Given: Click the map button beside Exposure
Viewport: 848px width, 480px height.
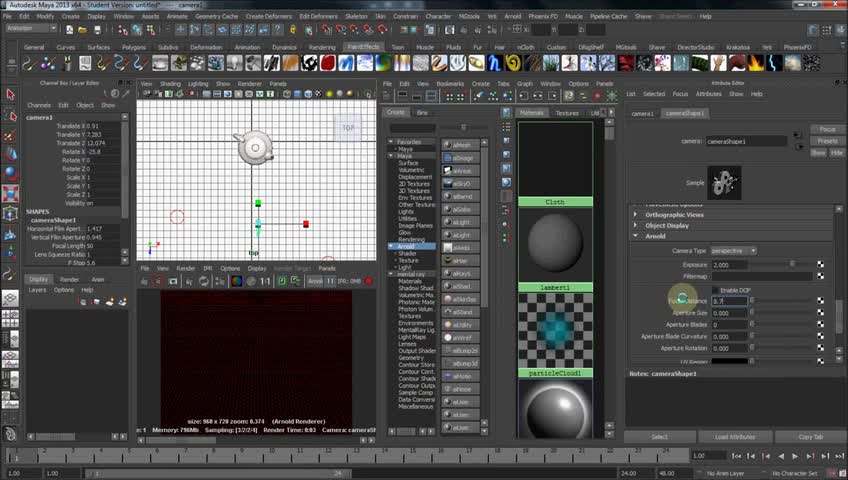Looking at the screenshot, I should click(x=821, y=265).
